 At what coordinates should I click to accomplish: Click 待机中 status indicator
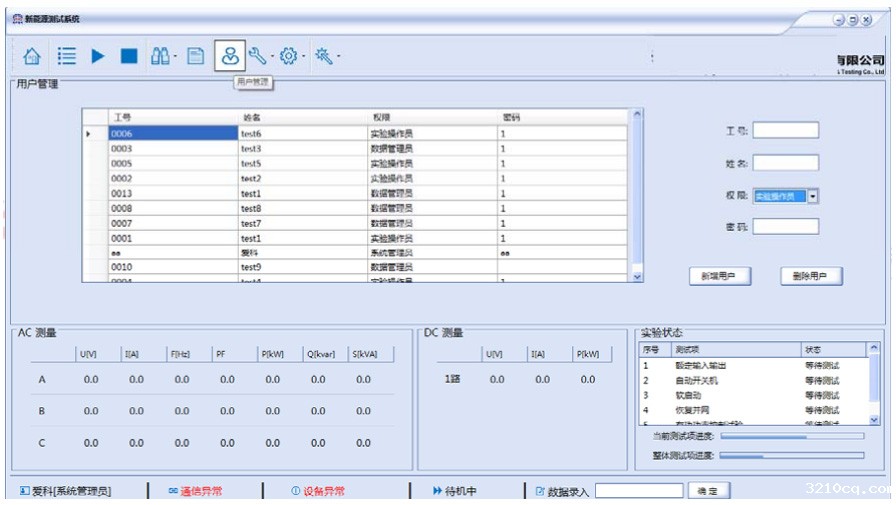(x=455, y=491)
